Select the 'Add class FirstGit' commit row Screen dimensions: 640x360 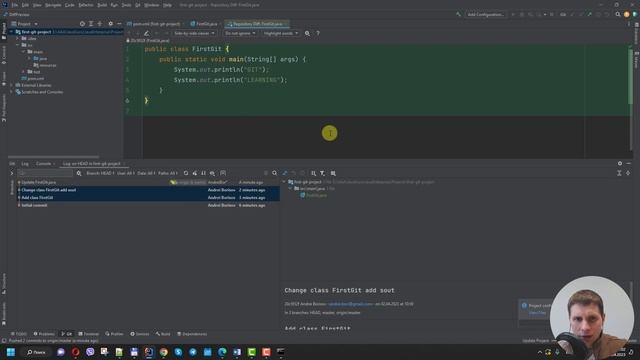coord(148,198)
